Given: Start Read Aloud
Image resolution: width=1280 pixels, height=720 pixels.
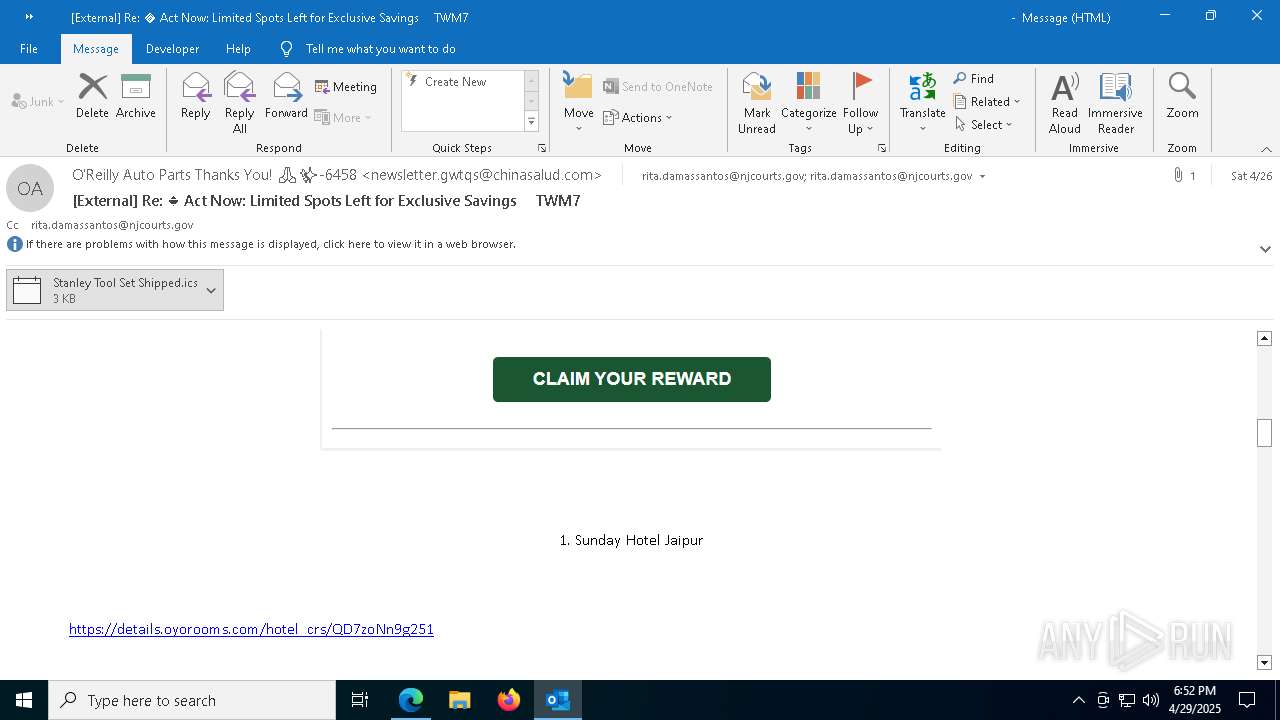Looking at the screenshot, I should [x=1064, y=102].
